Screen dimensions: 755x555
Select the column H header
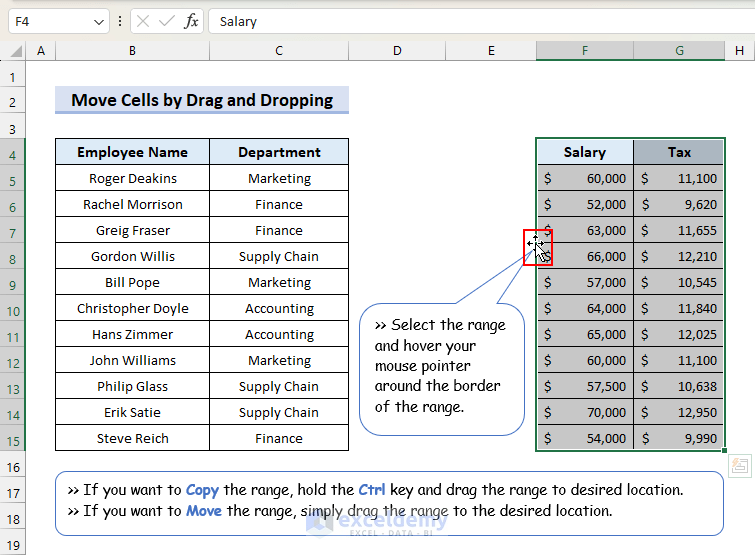click(739, 51)
